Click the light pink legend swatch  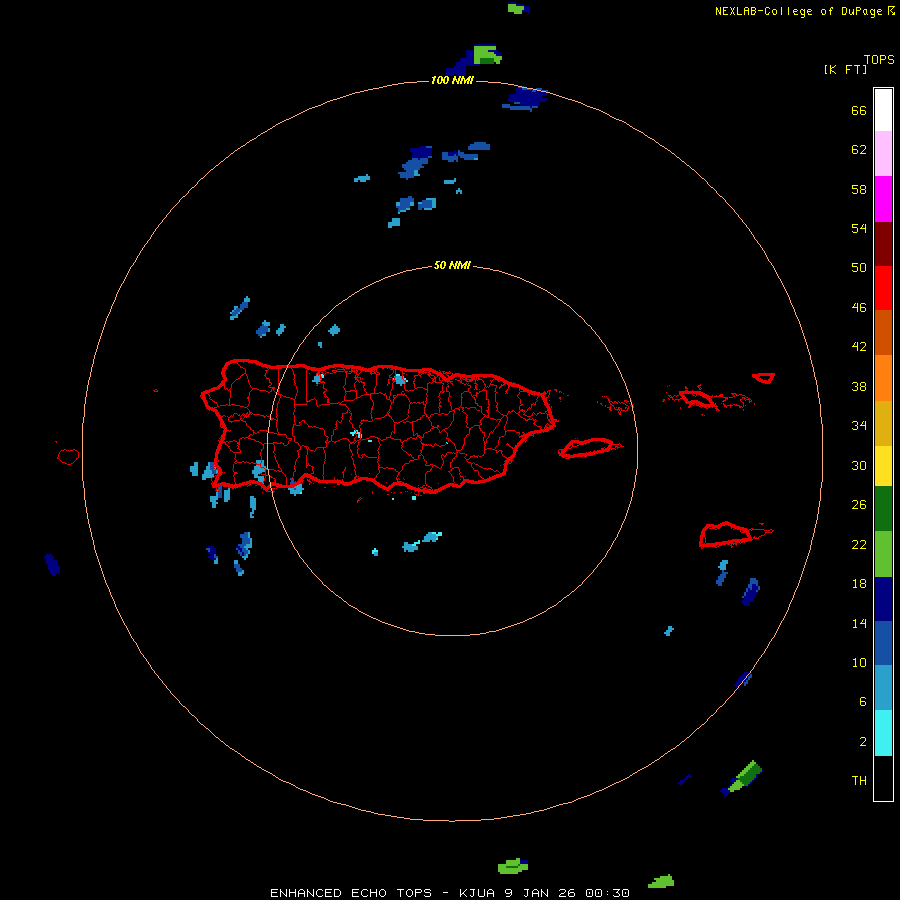pos(883,154)
